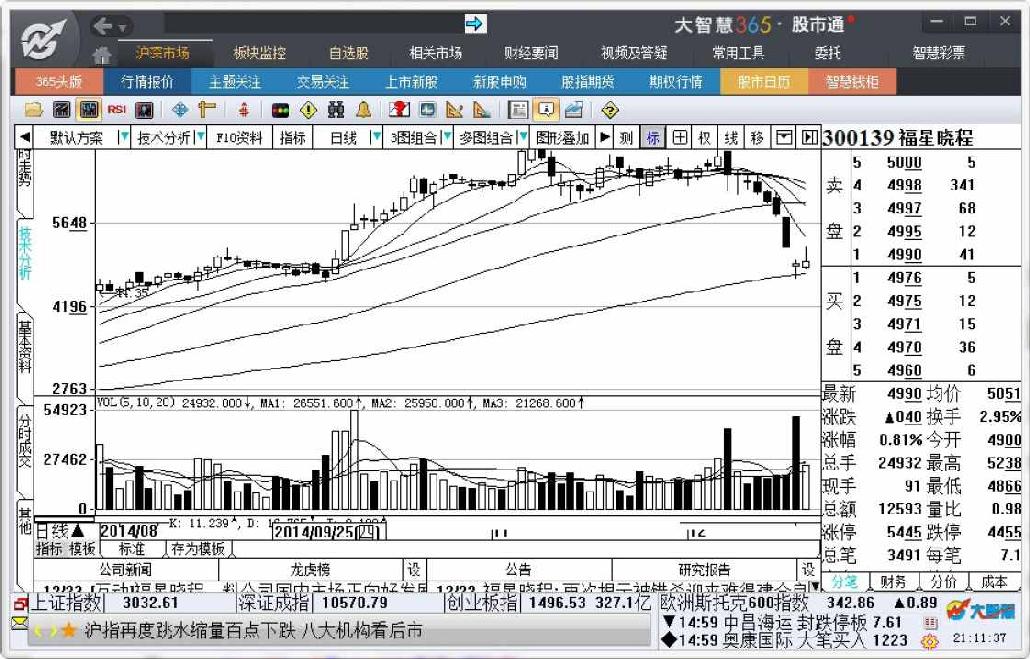
Task: Open the history dropdown beside back arrow
Action: tap(122, 28)
